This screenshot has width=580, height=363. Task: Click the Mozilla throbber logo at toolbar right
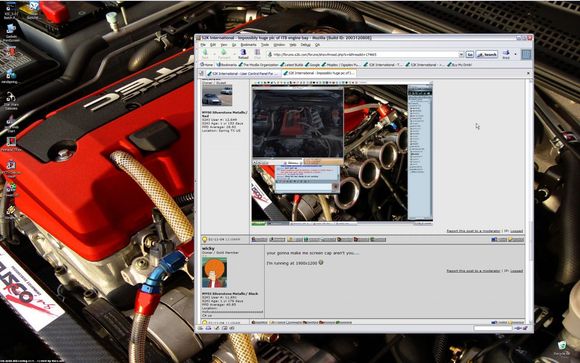(526, 54)
